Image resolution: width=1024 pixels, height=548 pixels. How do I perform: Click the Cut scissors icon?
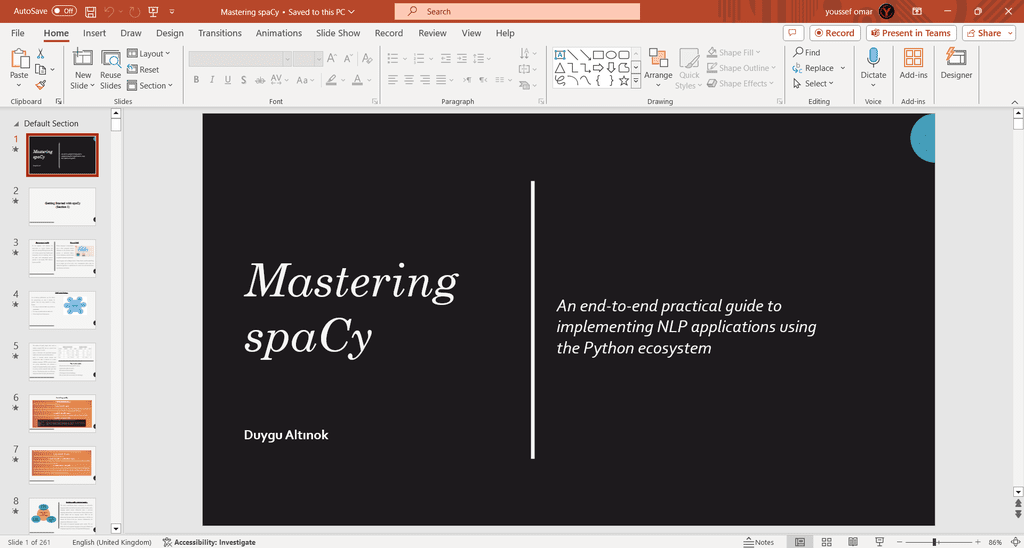[x=40, y=54]
